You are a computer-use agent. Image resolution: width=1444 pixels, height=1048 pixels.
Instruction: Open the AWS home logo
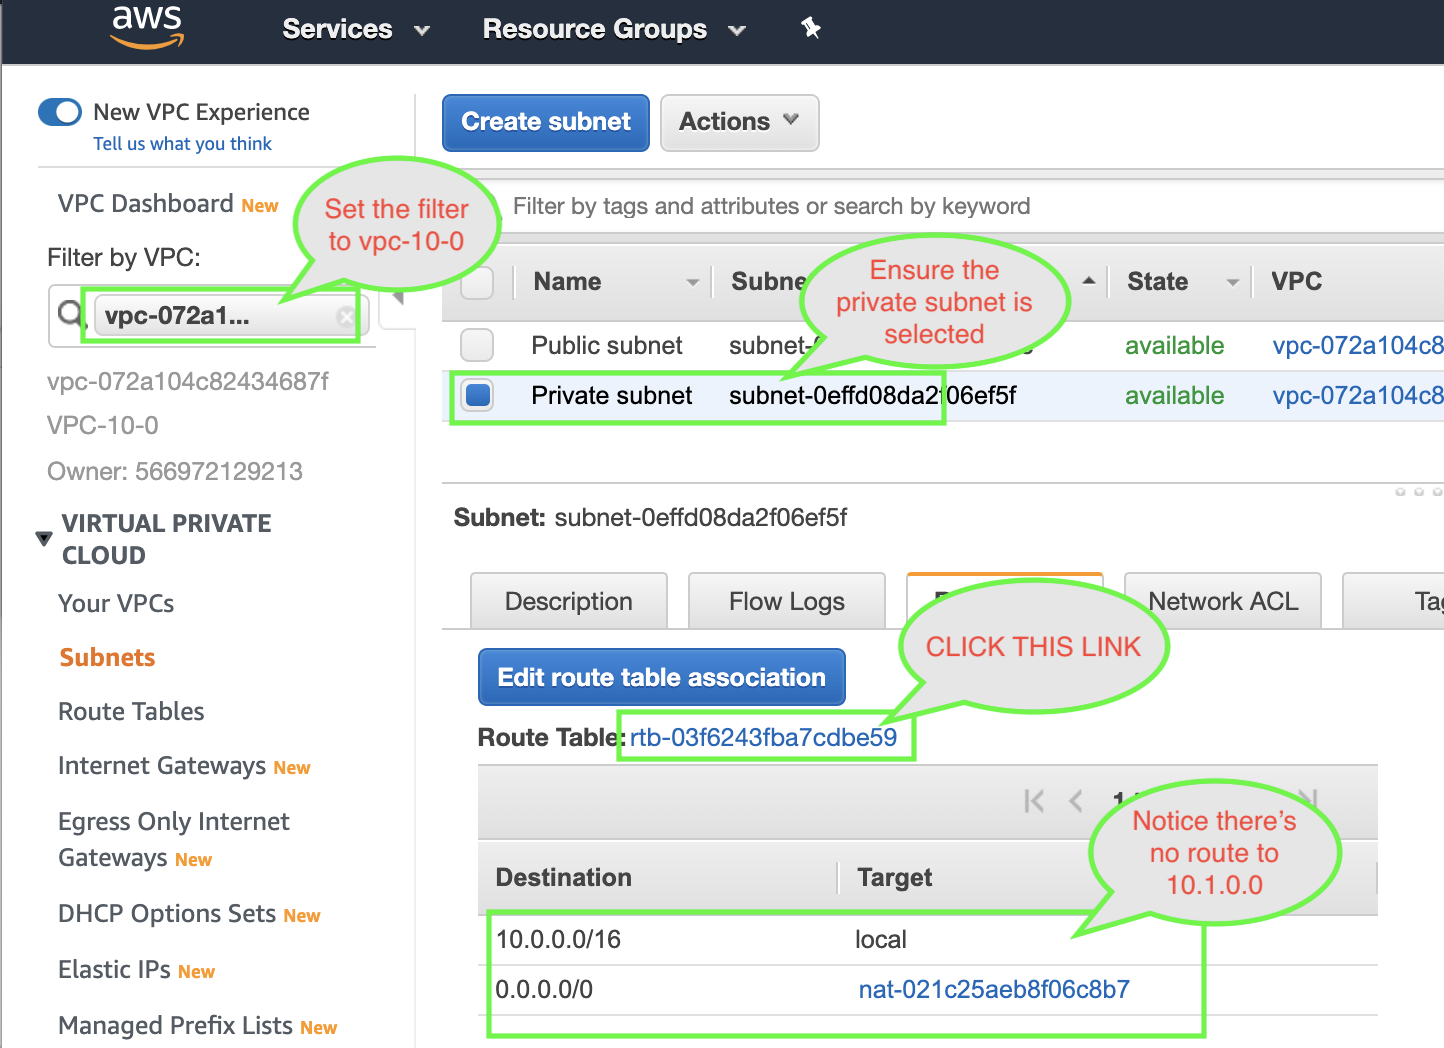click(147, 26)
